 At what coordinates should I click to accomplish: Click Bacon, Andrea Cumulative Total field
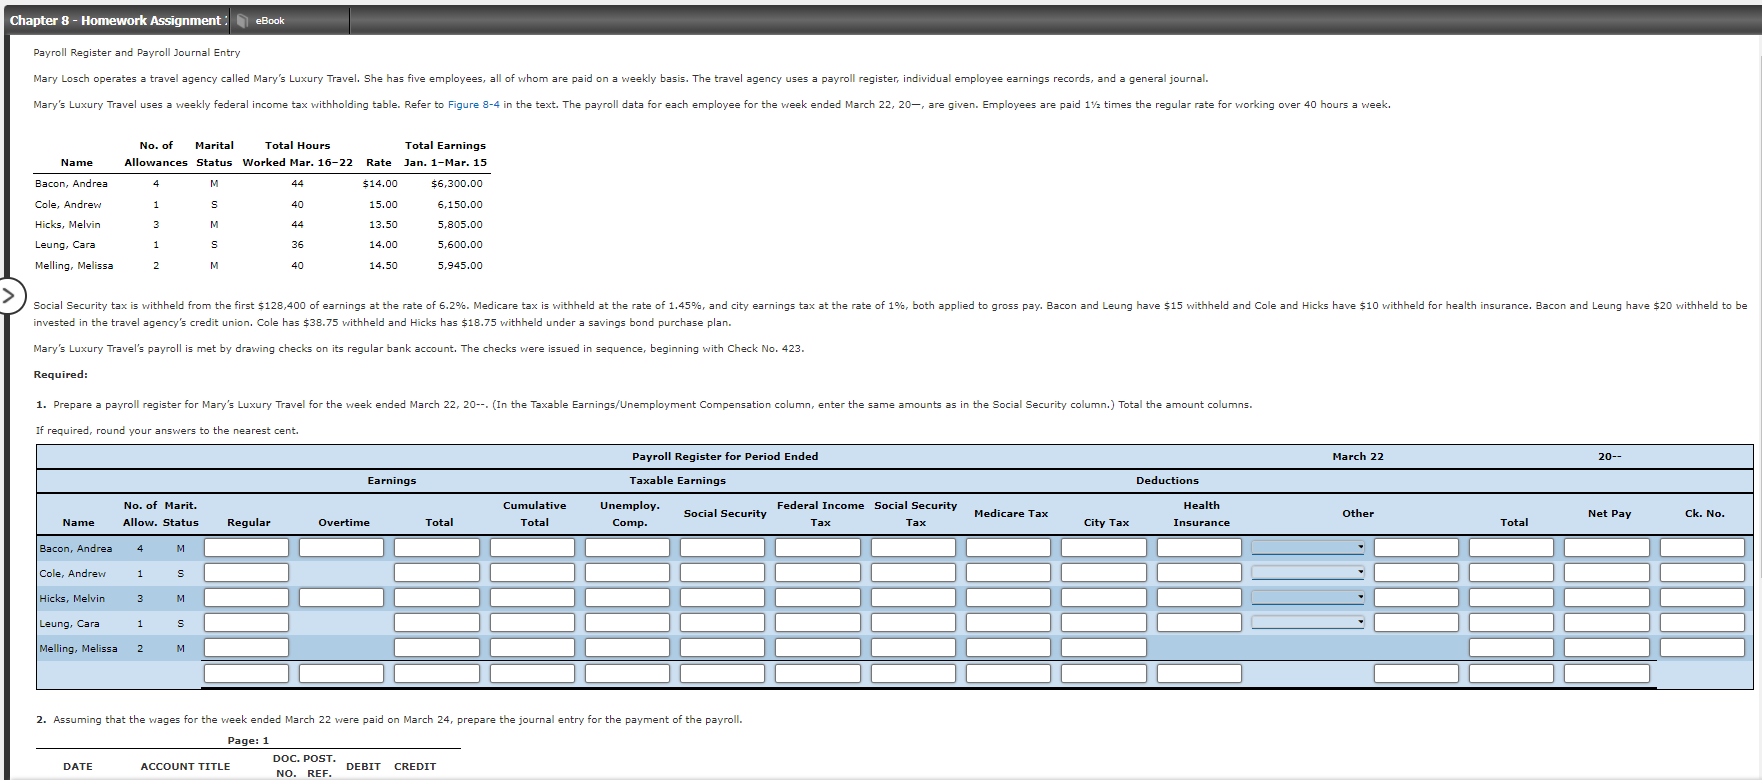point(532,548)
